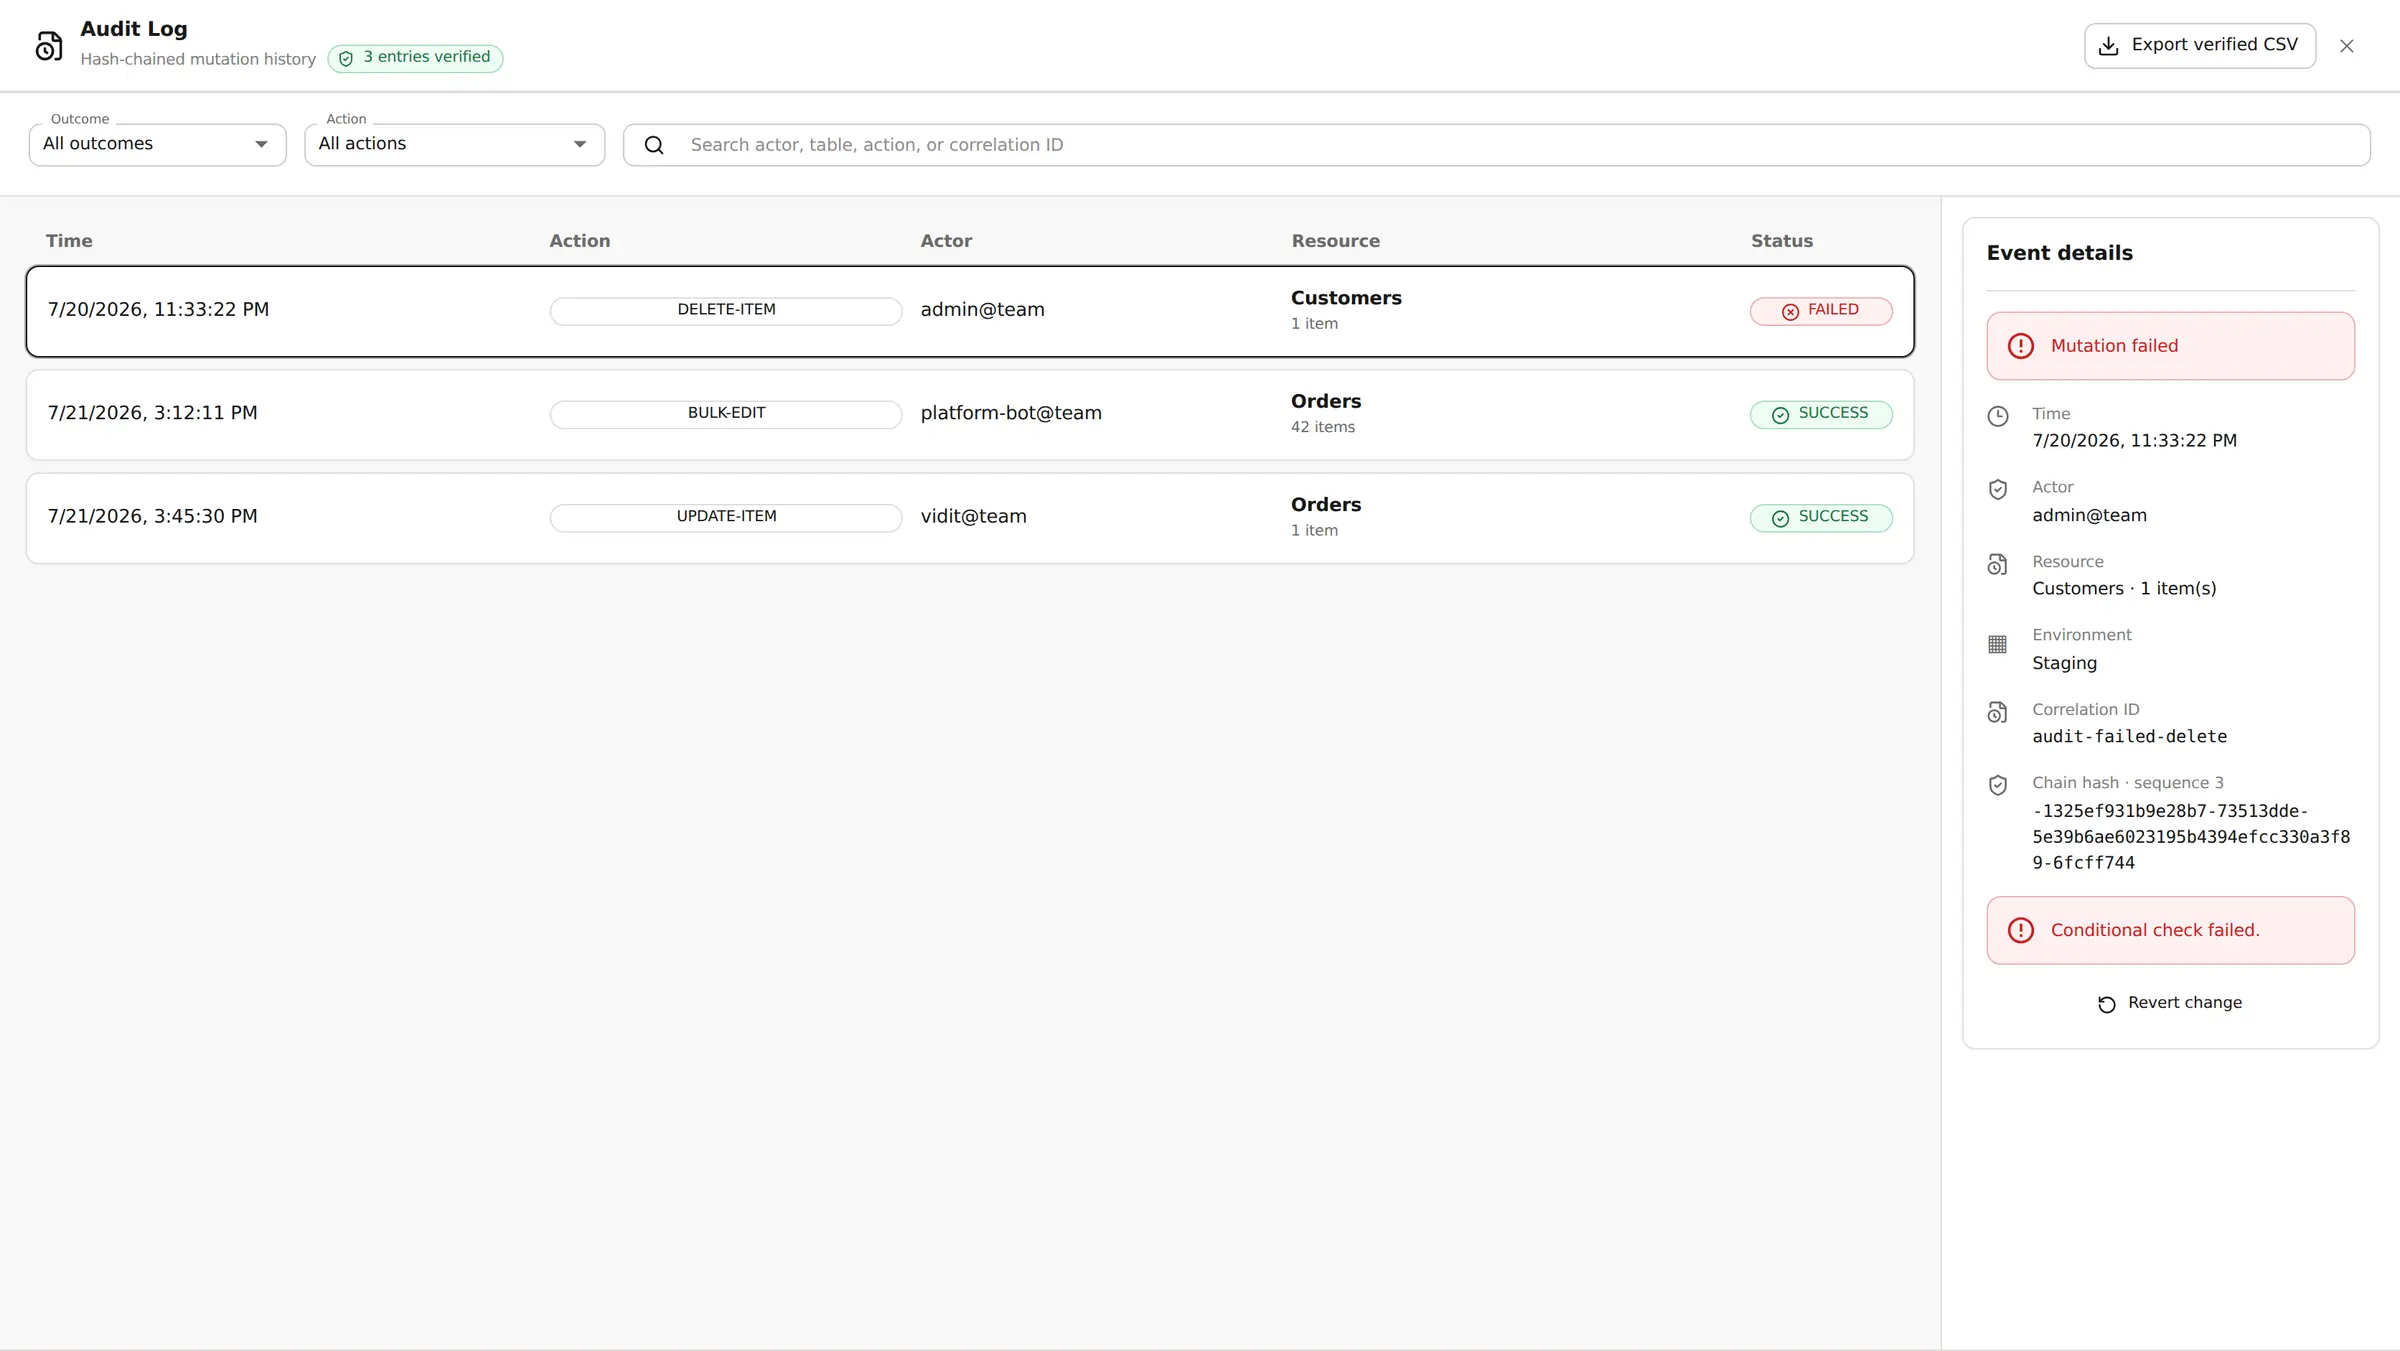The height and width of the screenshot is (1351, 2400).
Task: Export verified CSV
Action: 2200,46
